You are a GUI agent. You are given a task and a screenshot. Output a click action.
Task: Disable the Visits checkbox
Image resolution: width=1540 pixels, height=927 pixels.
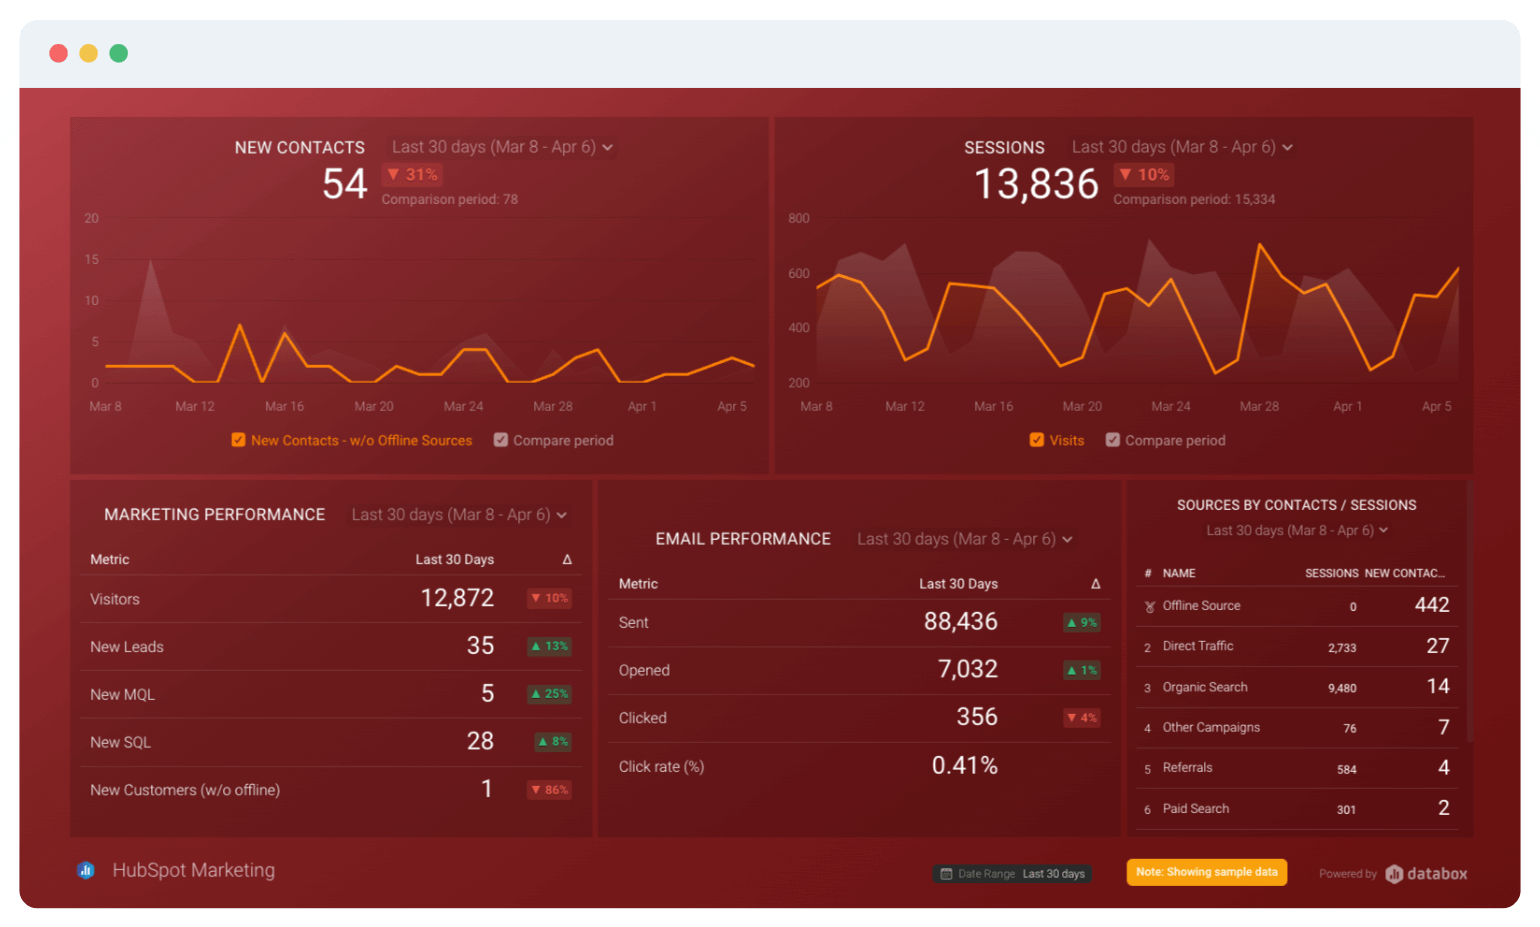pos(1037,440)
